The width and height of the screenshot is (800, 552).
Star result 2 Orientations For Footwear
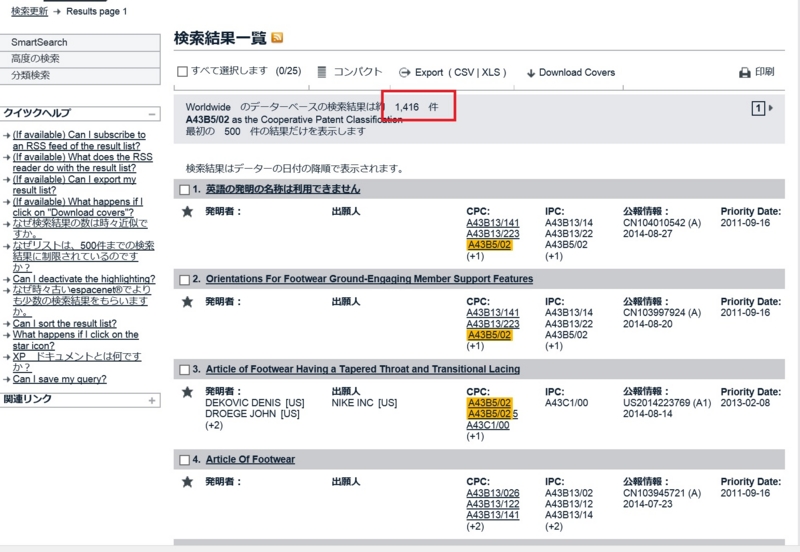click(x=187, y=302)
